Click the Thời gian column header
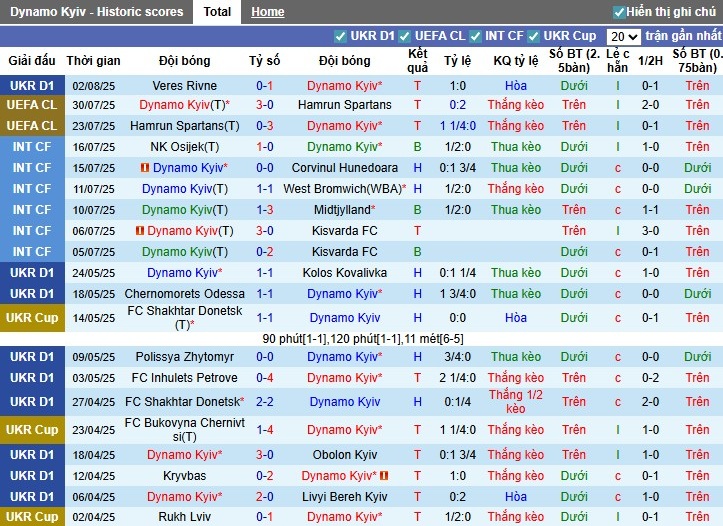Viewport: 723px width, 526px height. pyautogui.click(x=94, y=61)
